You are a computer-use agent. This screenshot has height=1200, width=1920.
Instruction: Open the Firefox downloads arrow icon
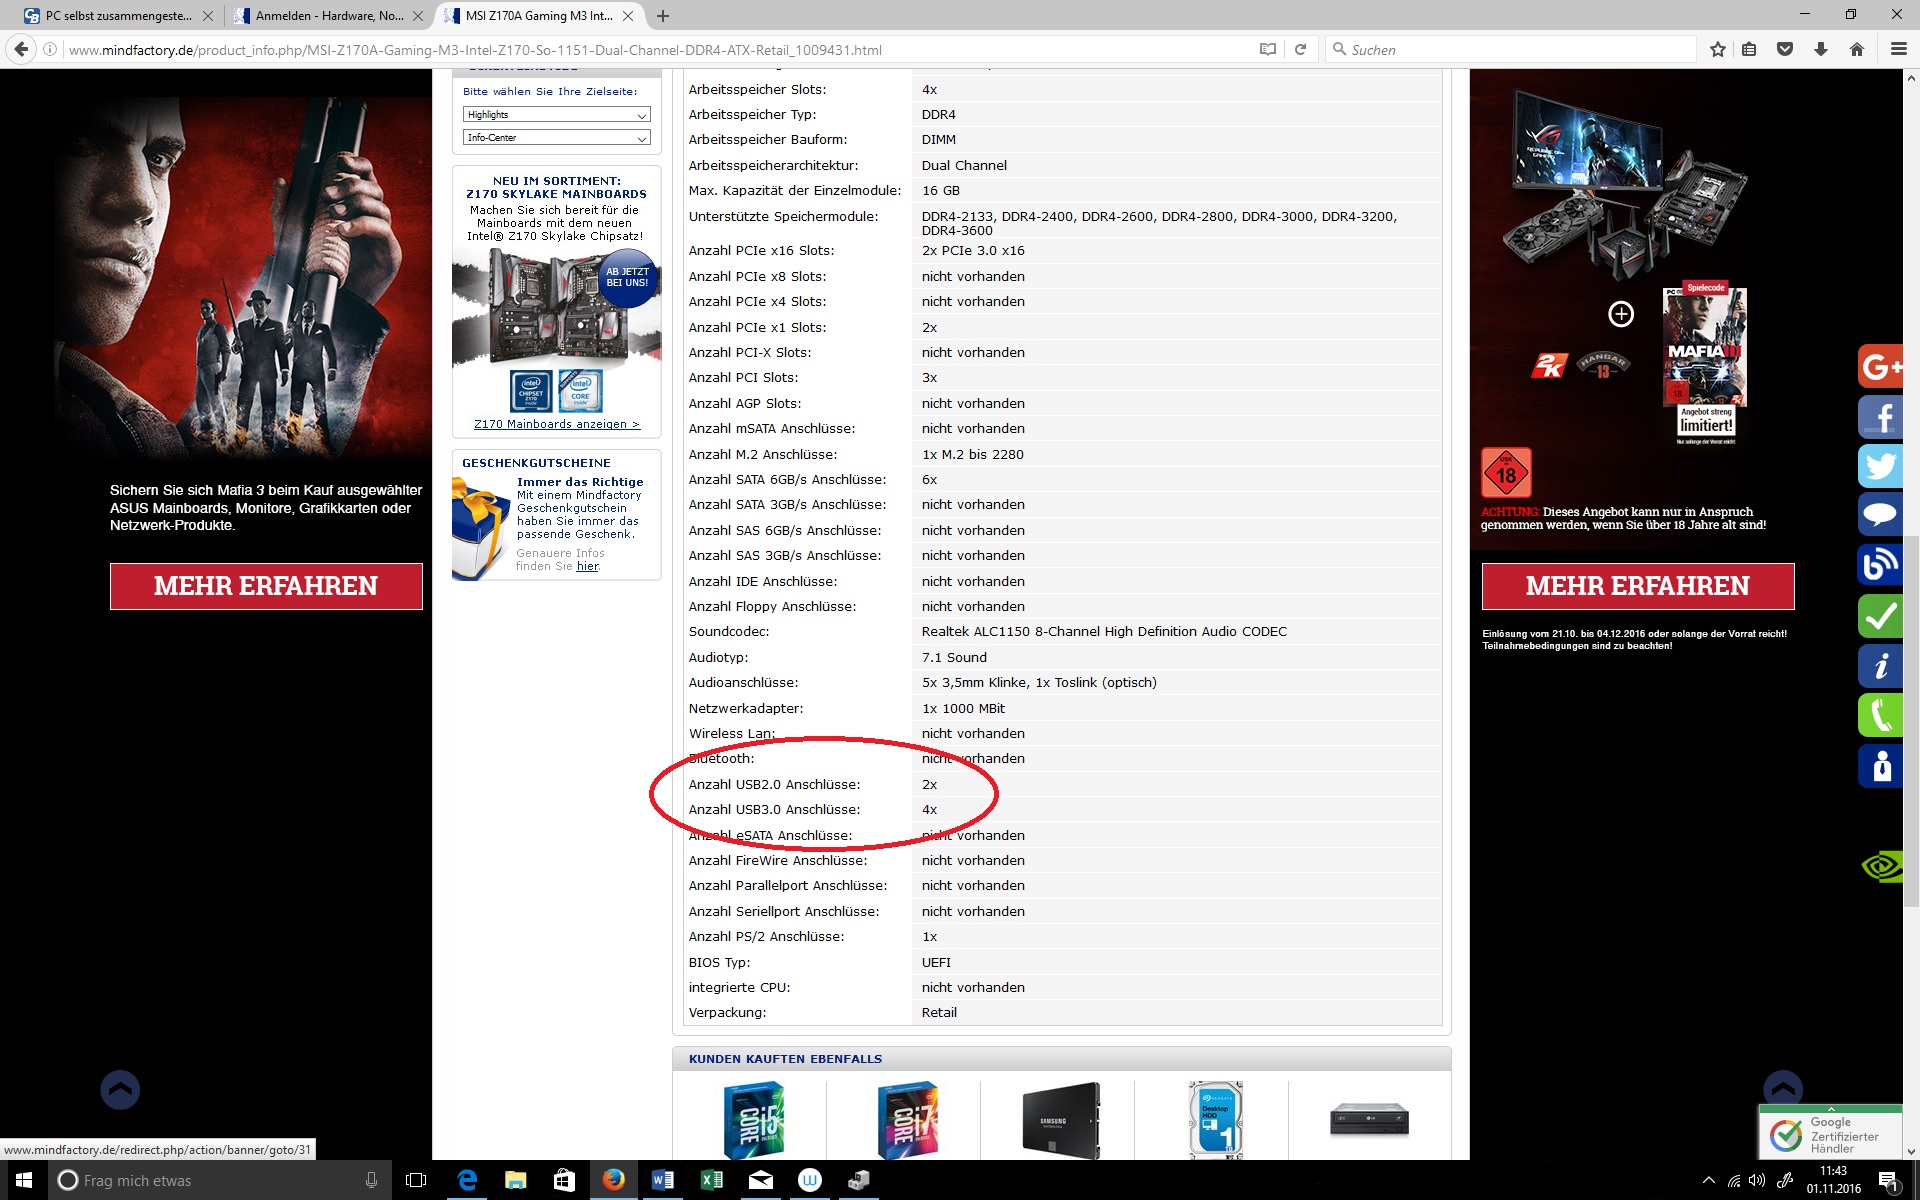pyautogui.click(x=1820, y=49)
